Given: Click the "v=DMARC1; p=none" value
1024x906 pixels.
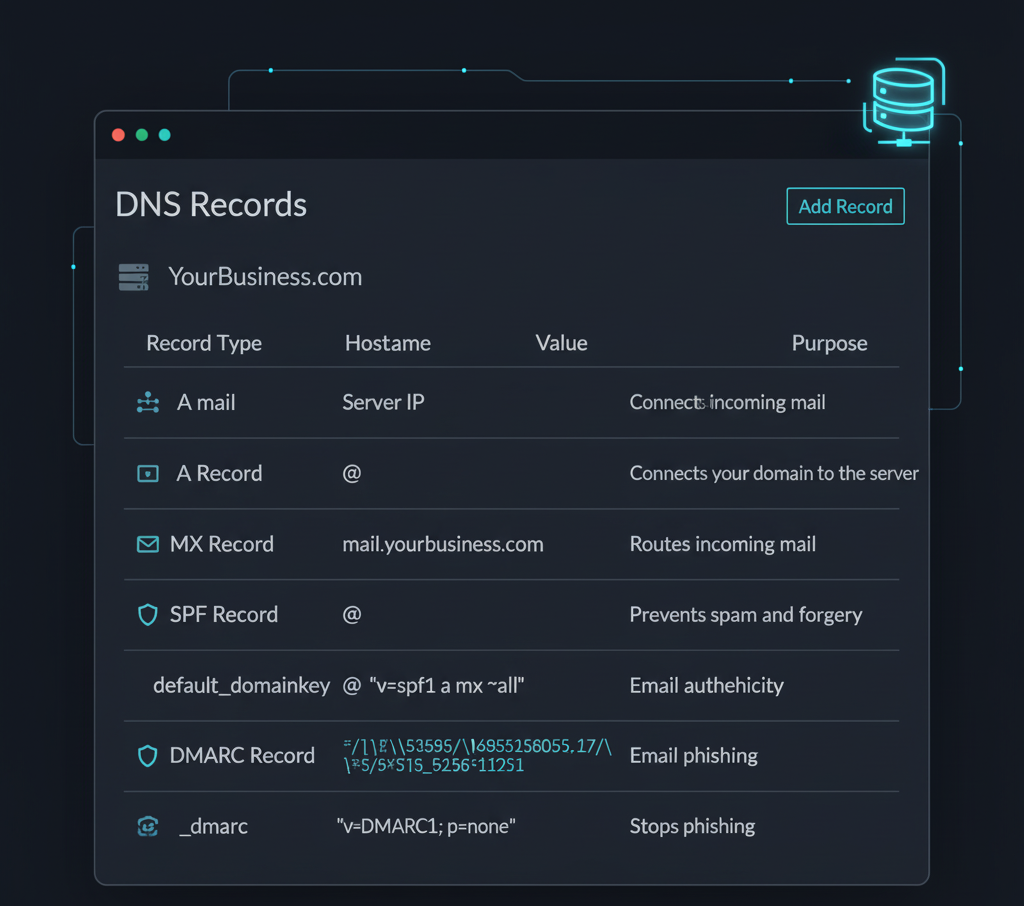Looking at the screenshot, I should tap(426, 827).
